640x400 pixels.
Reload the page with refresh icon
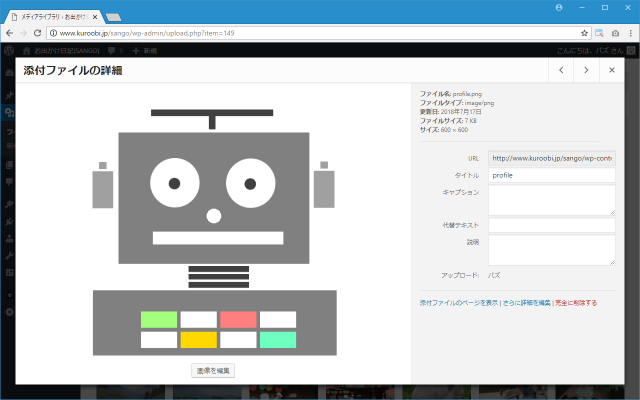pos(38,33)
